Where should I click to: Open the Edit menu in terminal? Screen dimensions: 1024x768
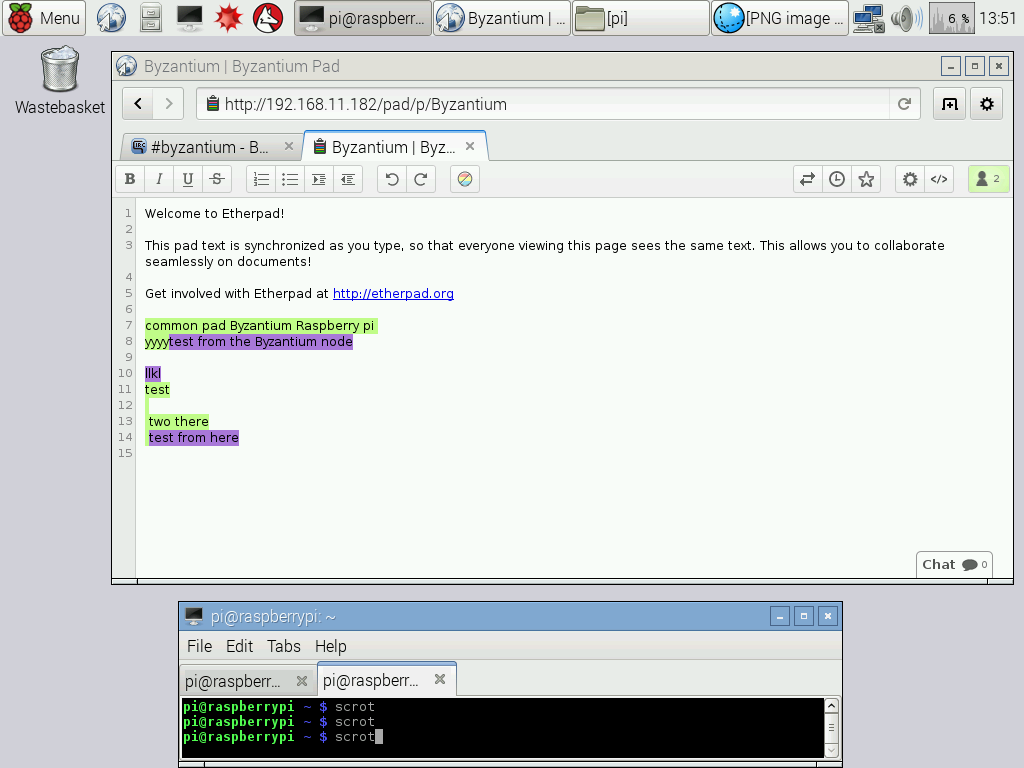239,646
